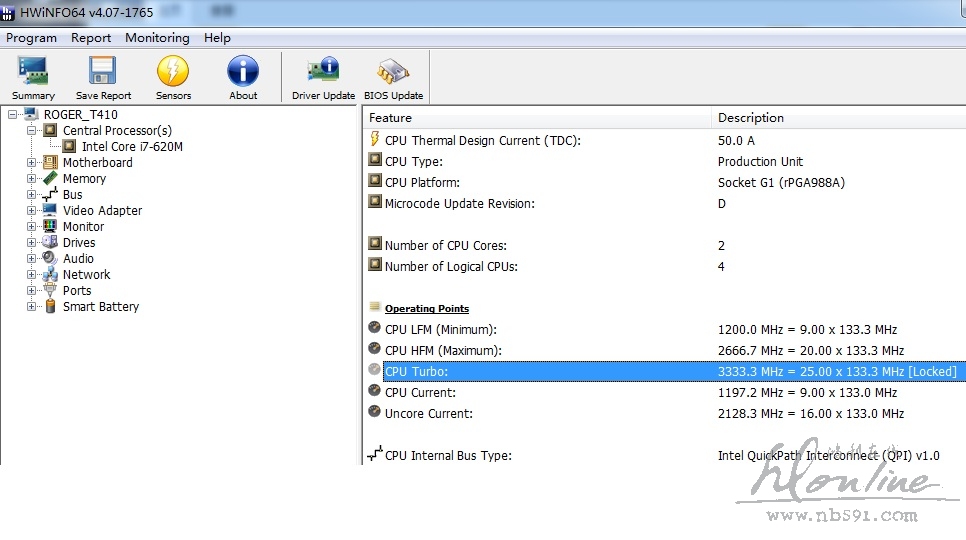Click the About info icon
This screenshot has height=540, width=966.
243,72
